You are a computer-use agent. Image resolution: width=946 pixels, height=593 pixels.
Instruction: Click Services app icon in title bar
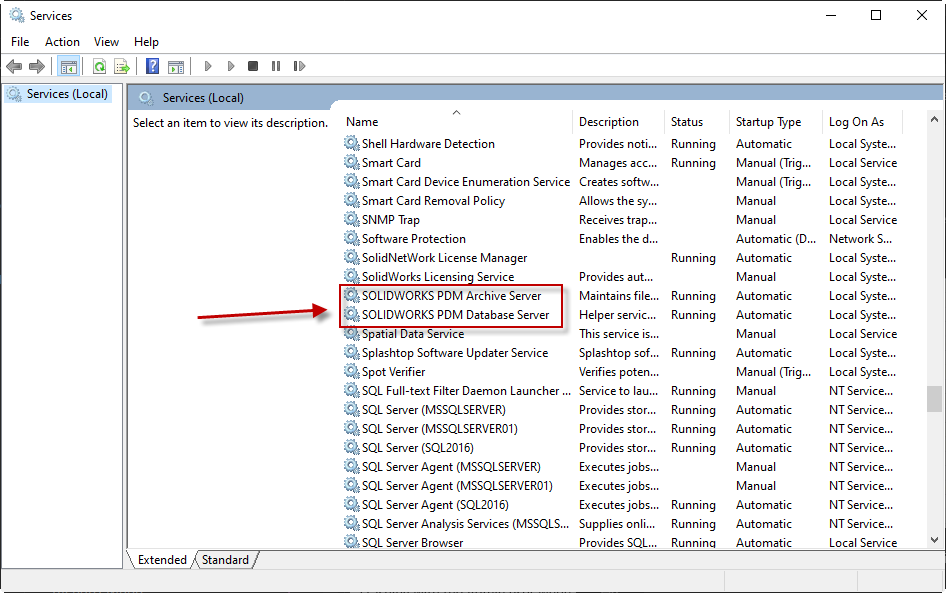[x=17, y=15]
